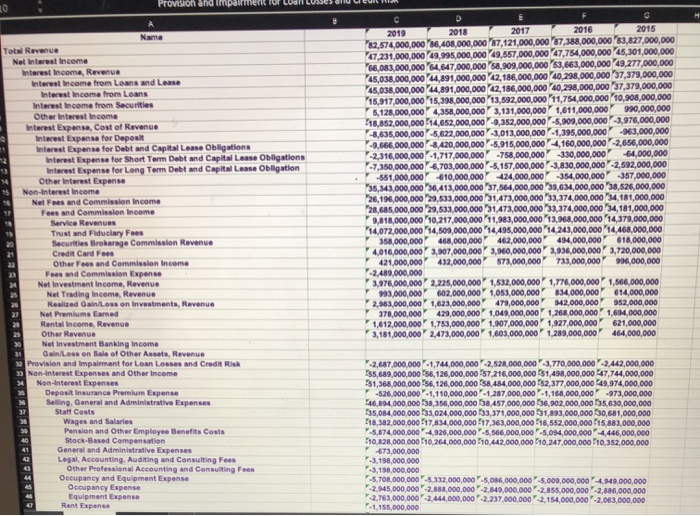700x516 pixels.
Task: Select Securities Brokerage Commission Revenue cell
Action: click(x=132, y=243)
